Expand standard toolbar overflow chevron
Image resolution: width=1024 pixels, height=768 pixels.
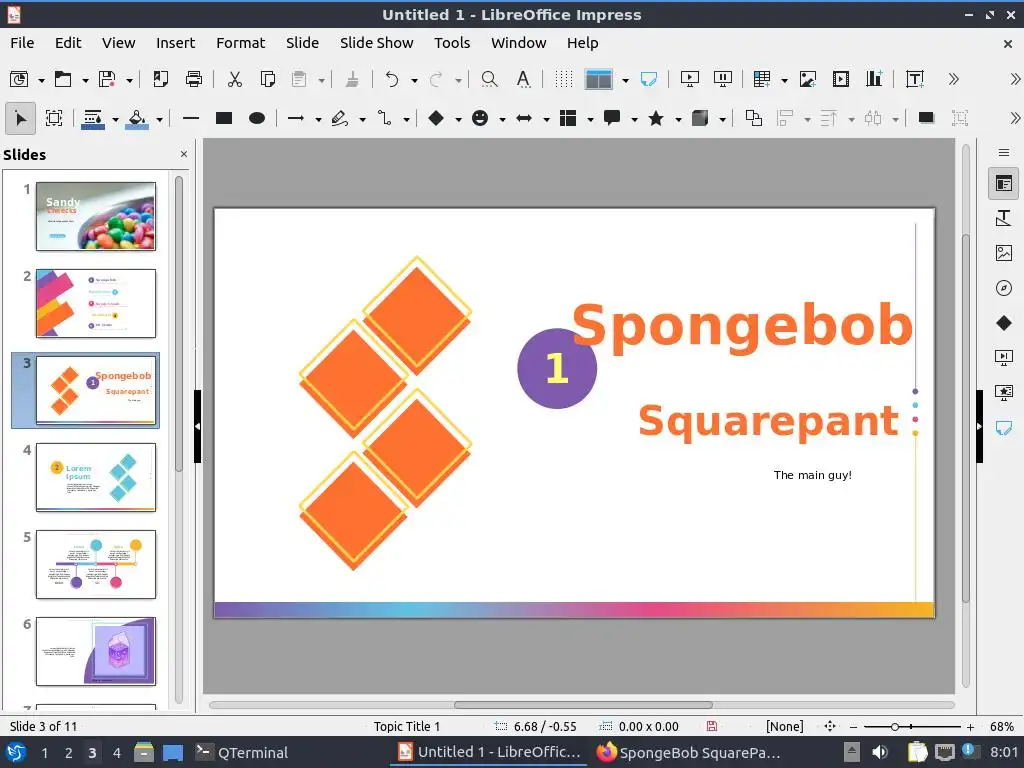pos(953,79)
